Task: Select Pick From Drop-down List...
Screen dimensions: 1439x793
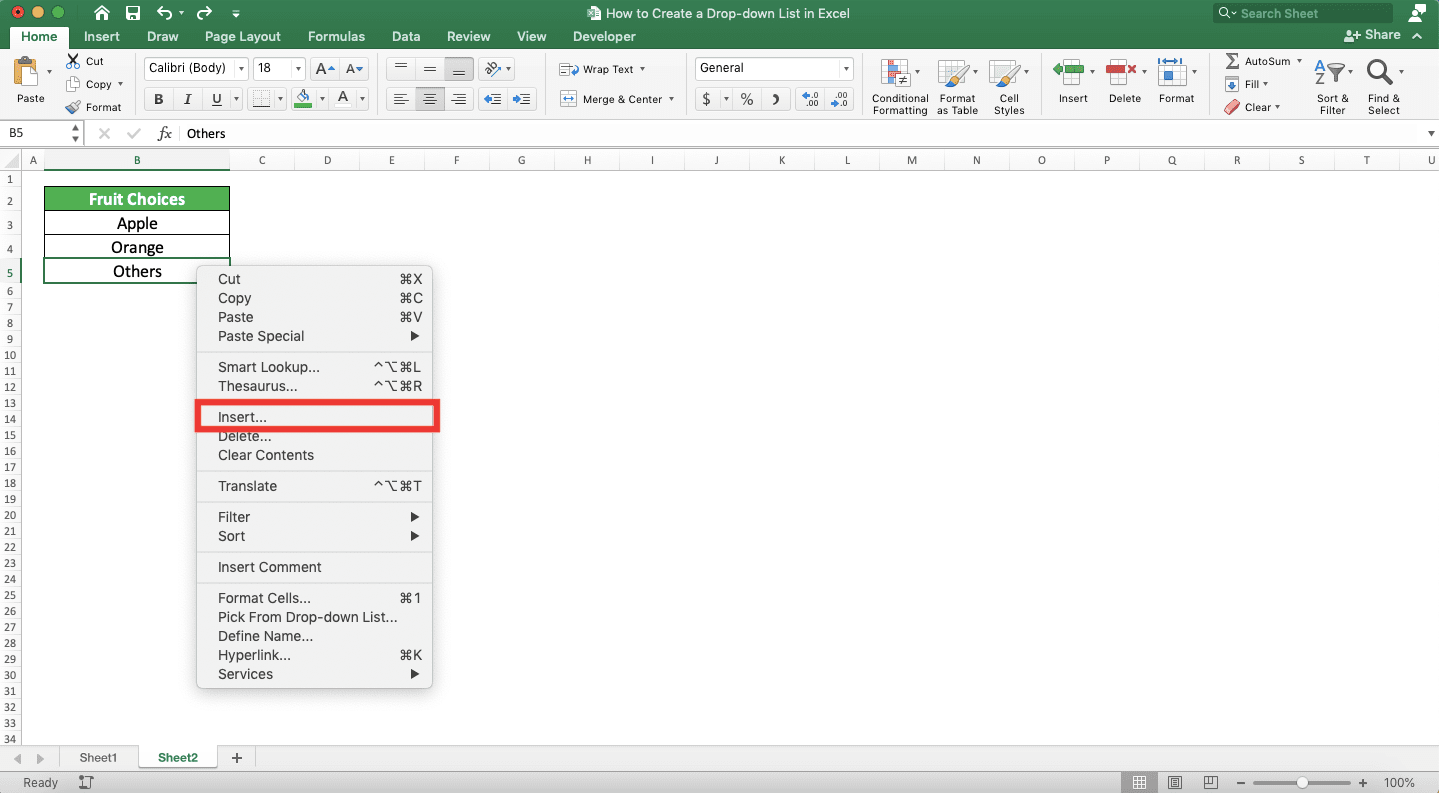Action: (x=314, y=617)
